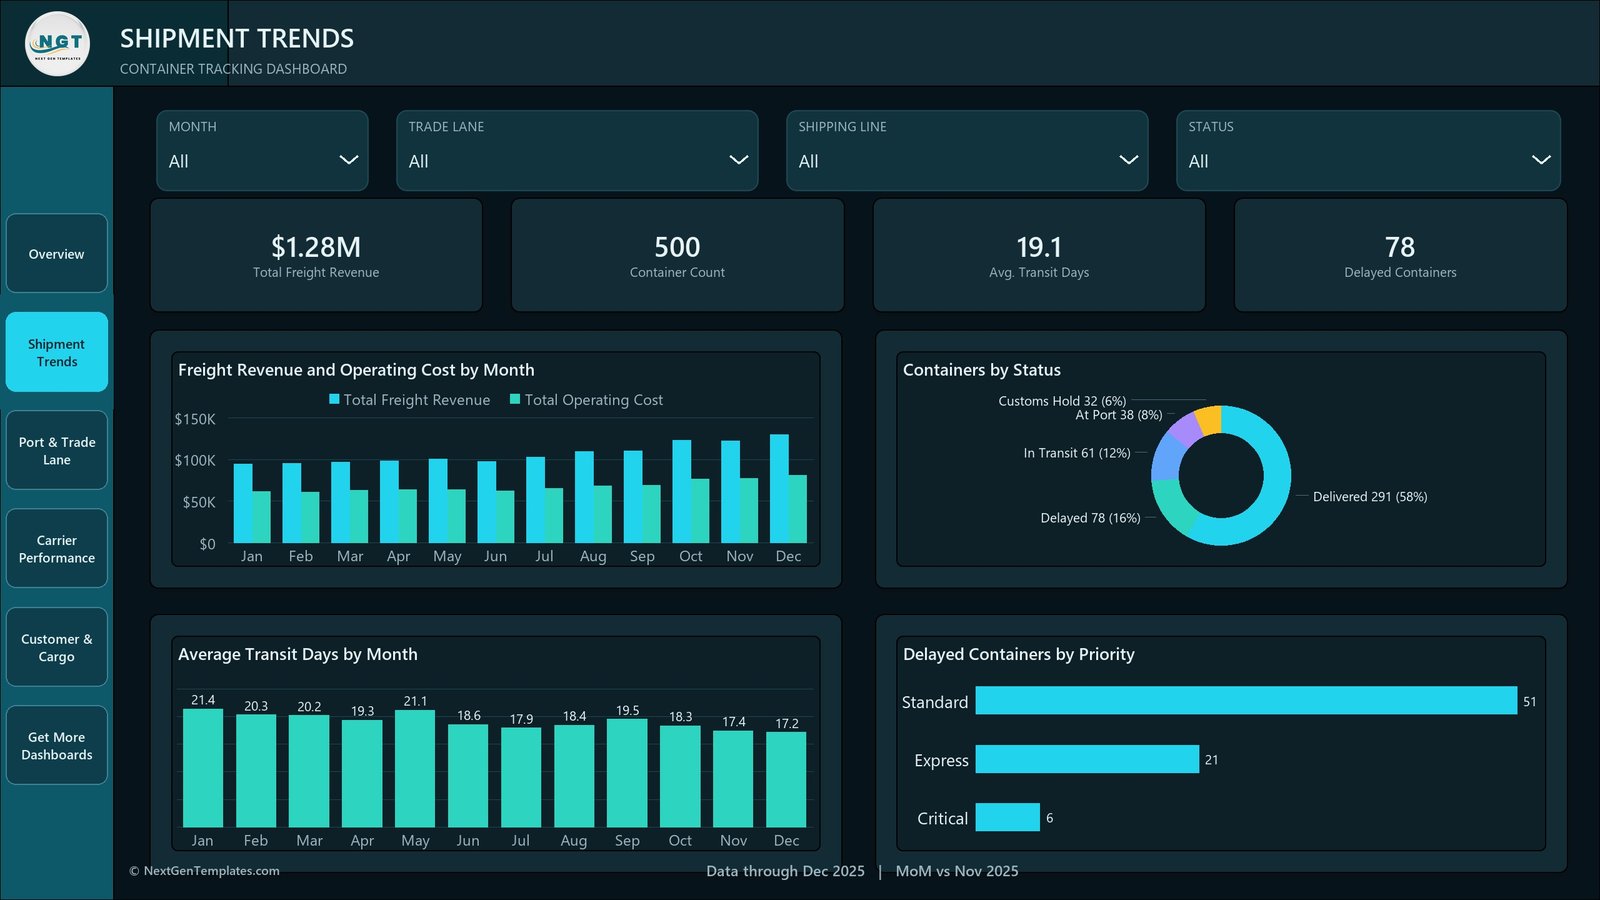The width and height of the screenshot is (1600, 900).
Task: Open the Customer & Cargo page
Action: (x=57, y=647)
